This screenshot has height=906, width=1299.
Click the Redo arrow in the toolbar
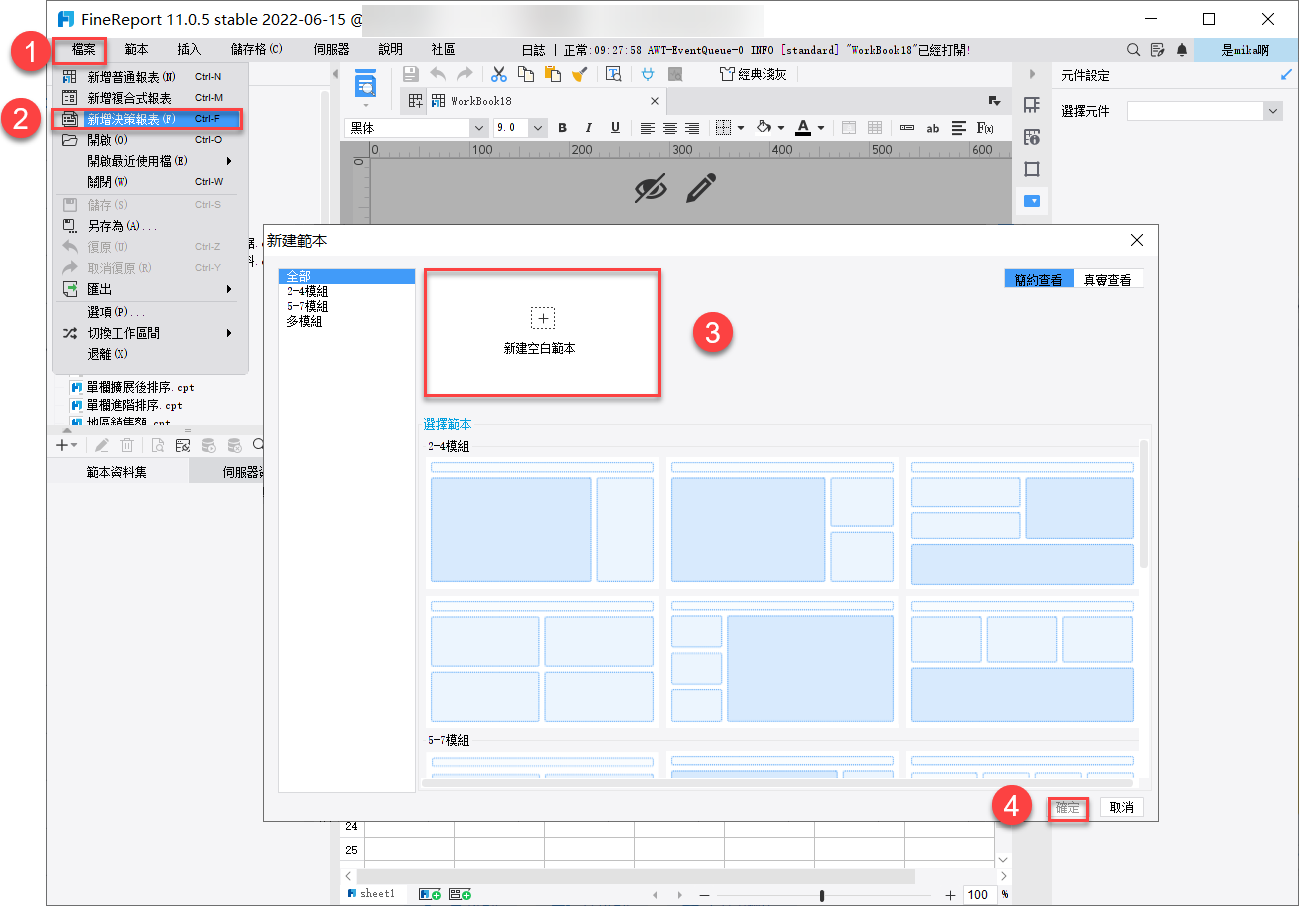[x=465, y=74]
